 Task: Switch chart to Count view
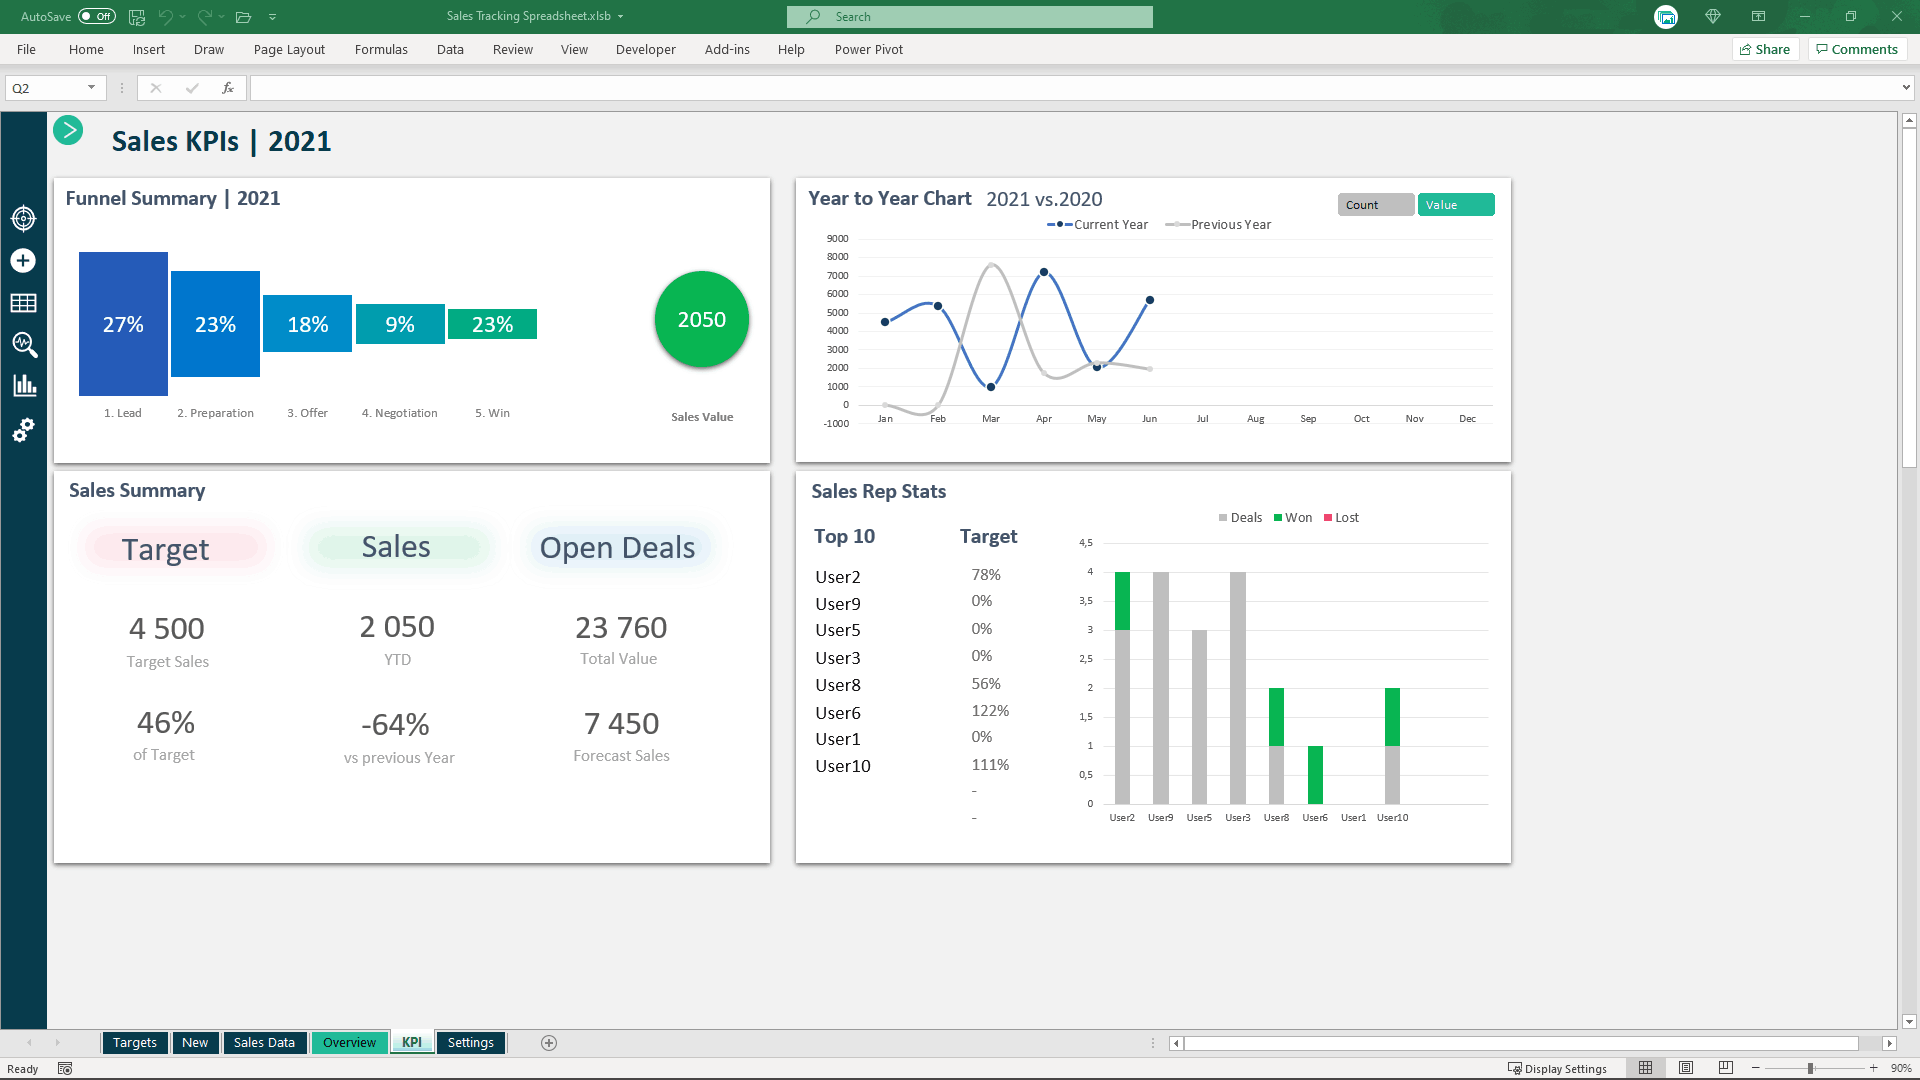click(1376, 205)
